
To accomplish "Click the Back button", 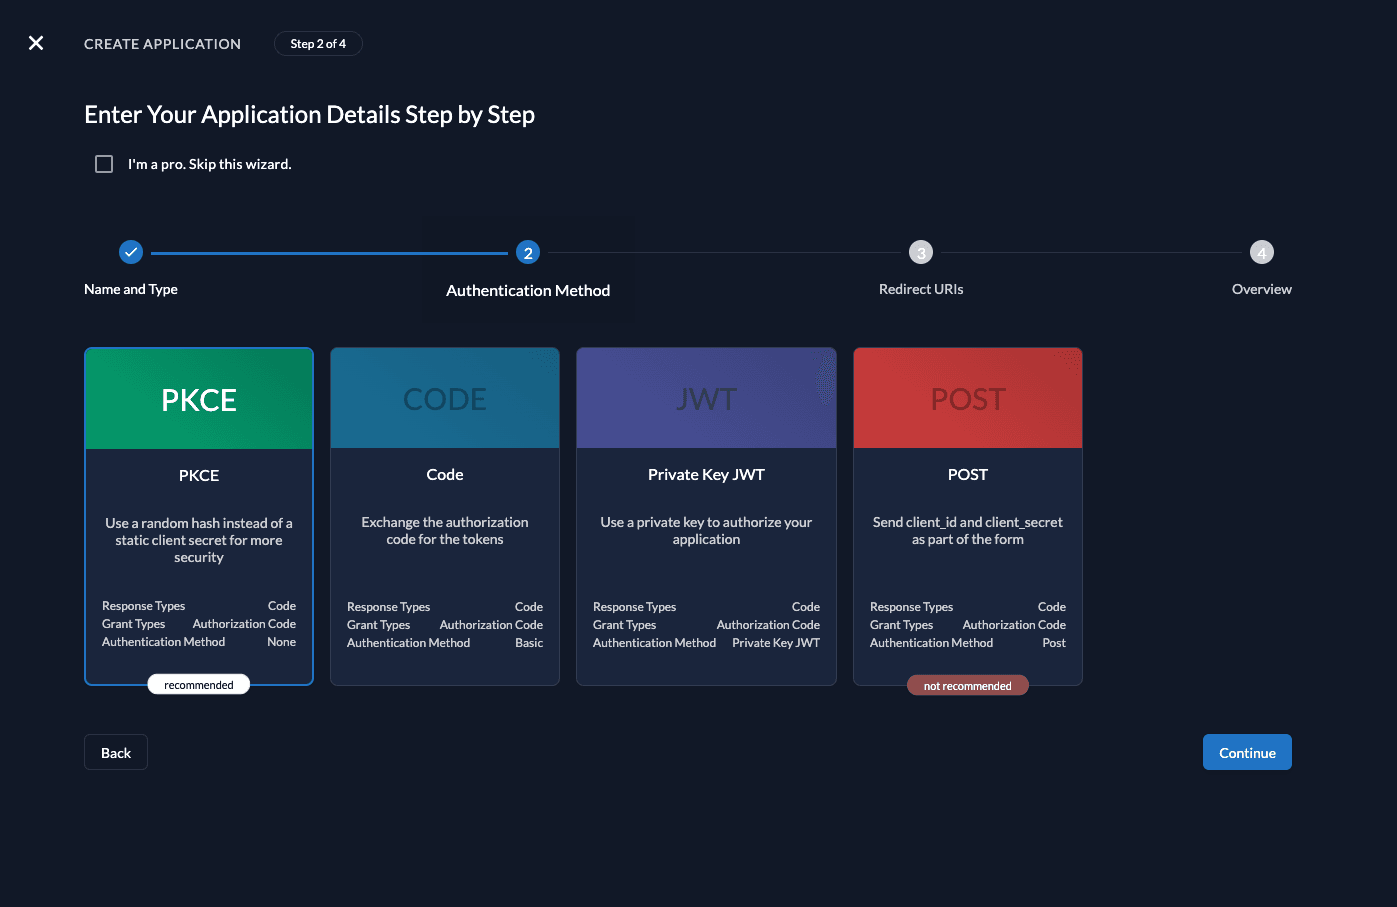I will pyautogui.click(x=115, y=751).
